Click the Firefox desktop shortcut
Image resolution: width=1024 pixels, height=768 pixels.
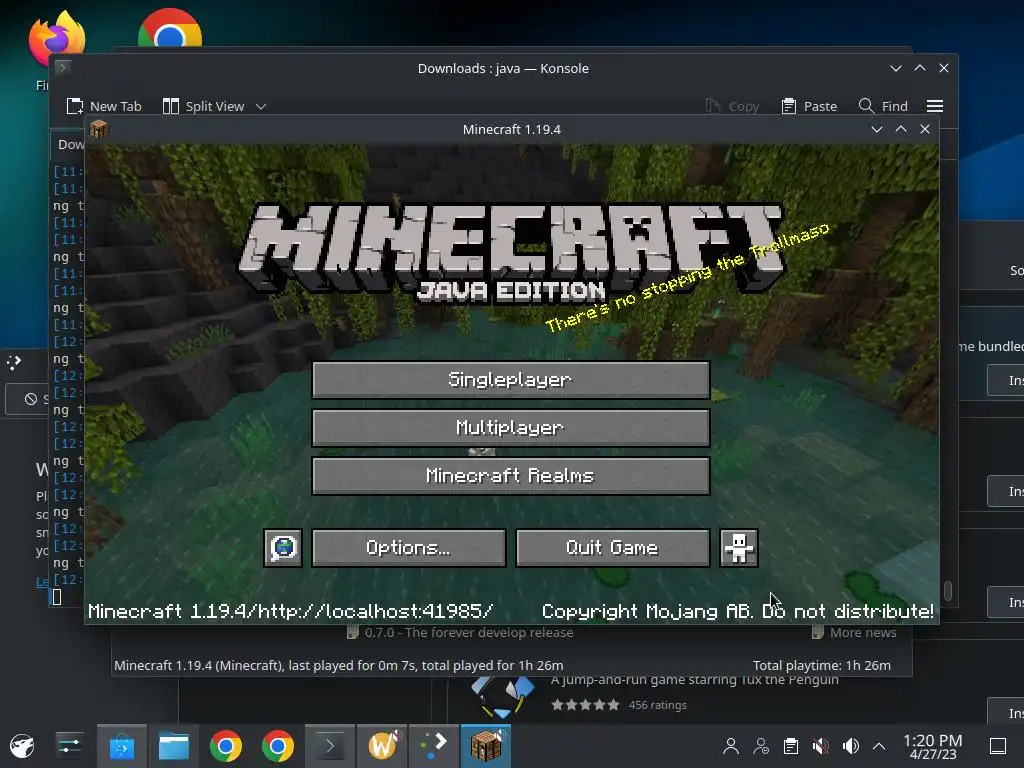pos(57,39)
